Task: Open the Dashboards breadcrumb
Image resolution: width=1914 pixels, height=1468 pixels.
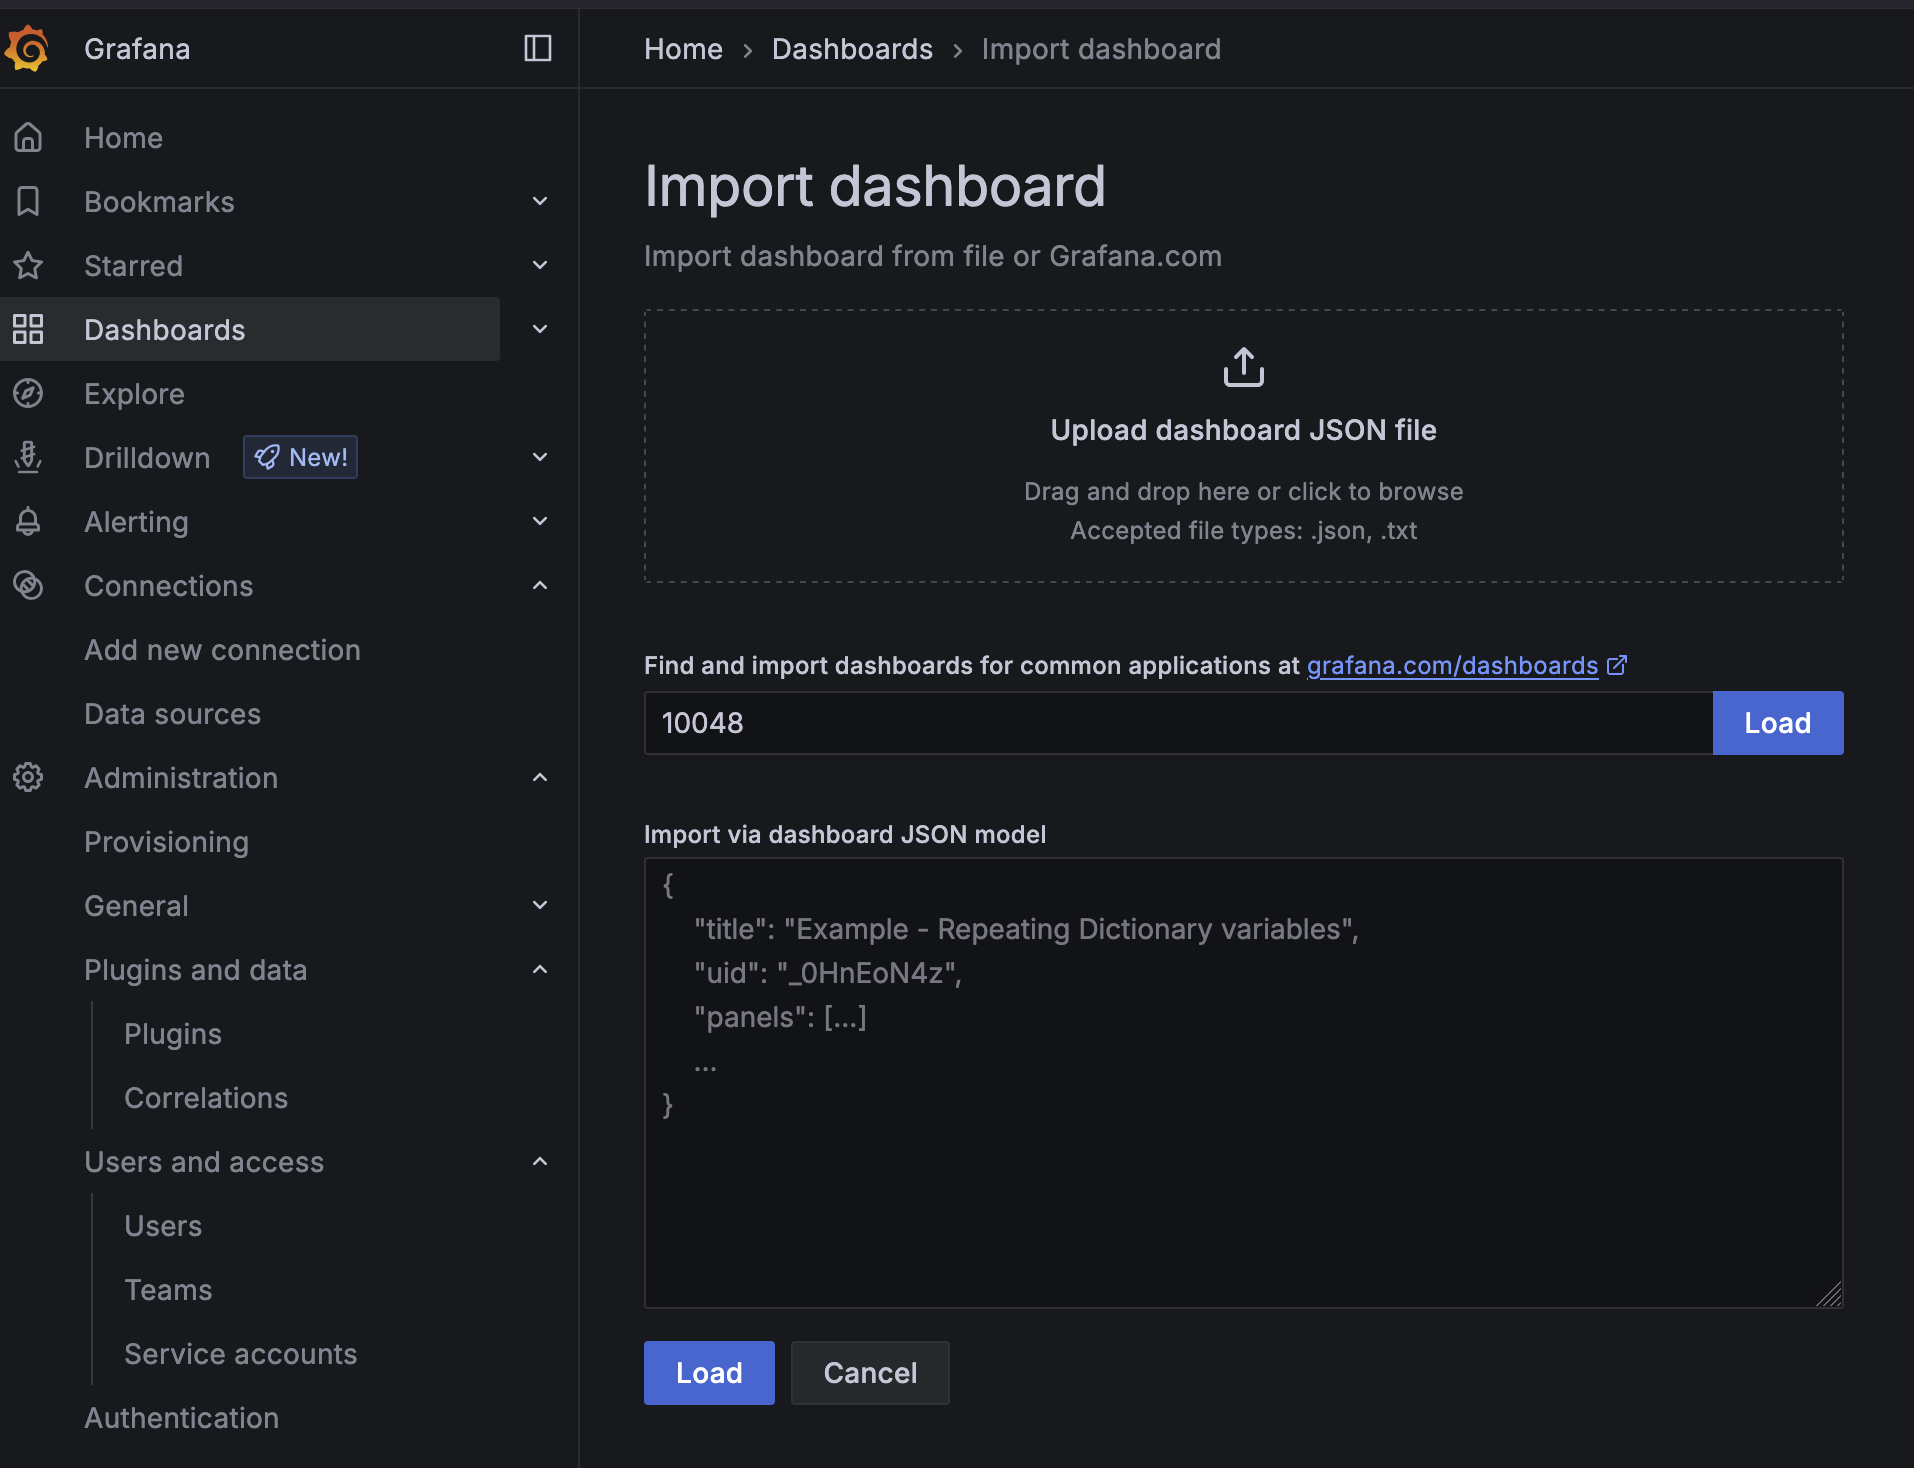Action: pyautogui.click(x=852, y=48)
